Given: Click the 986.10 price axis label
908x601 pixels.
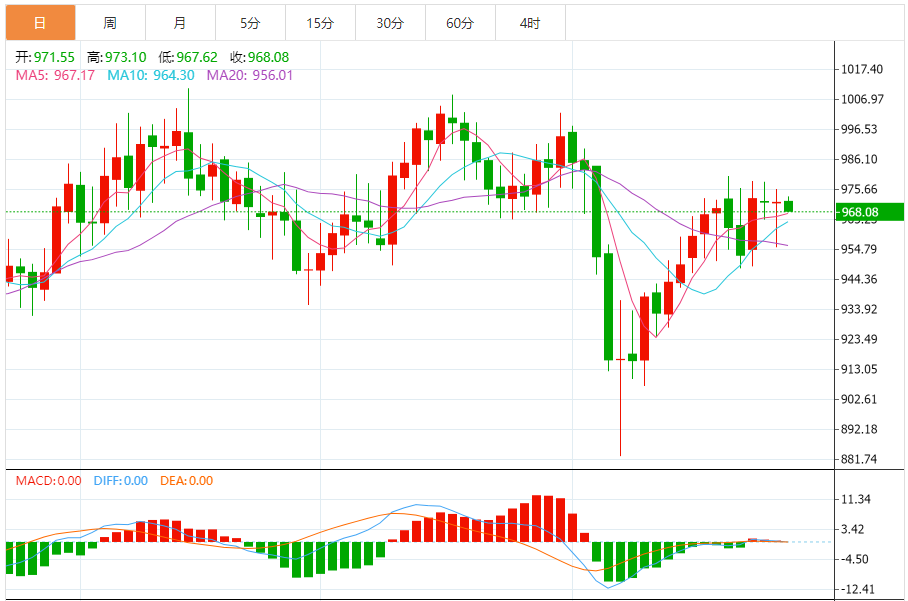Looking at the screenshot, I should 859,159.
